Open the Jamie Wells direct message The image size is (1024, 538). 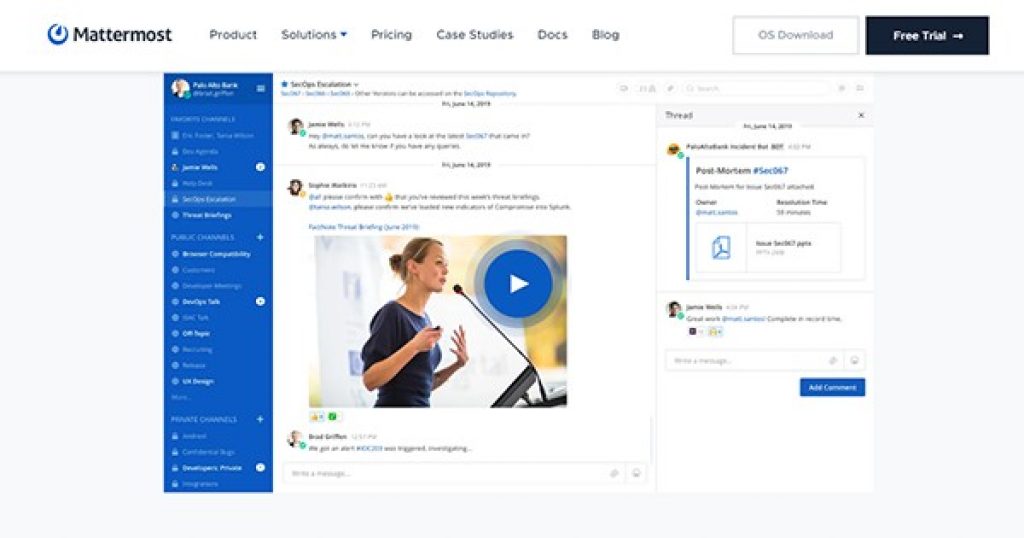tap(200, 167)
